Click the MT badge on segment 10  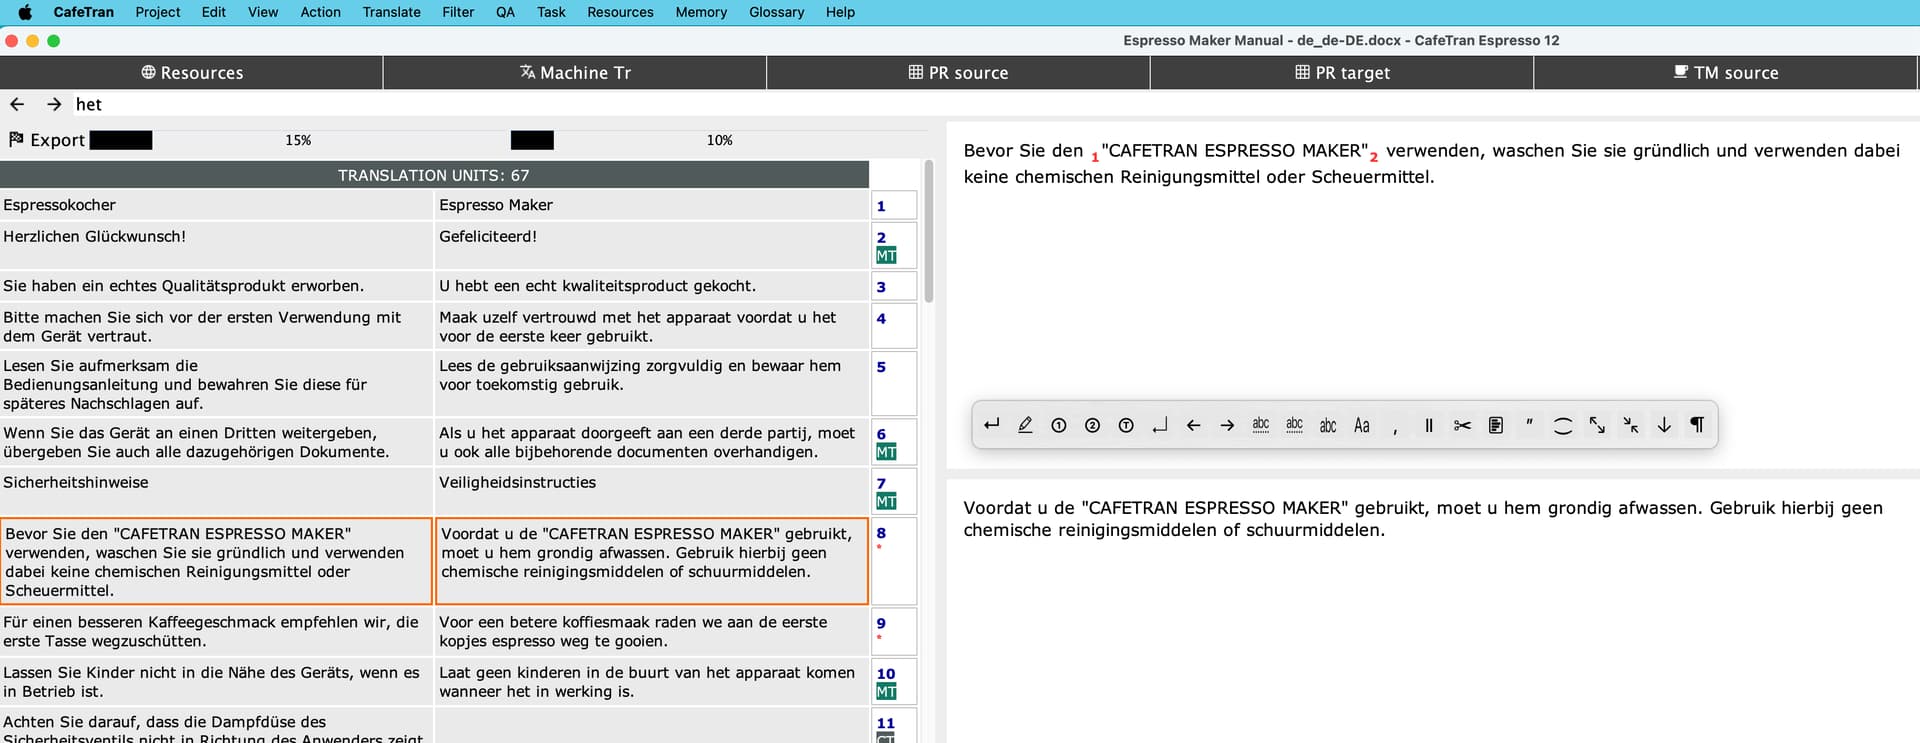click(x=886, y=692)
